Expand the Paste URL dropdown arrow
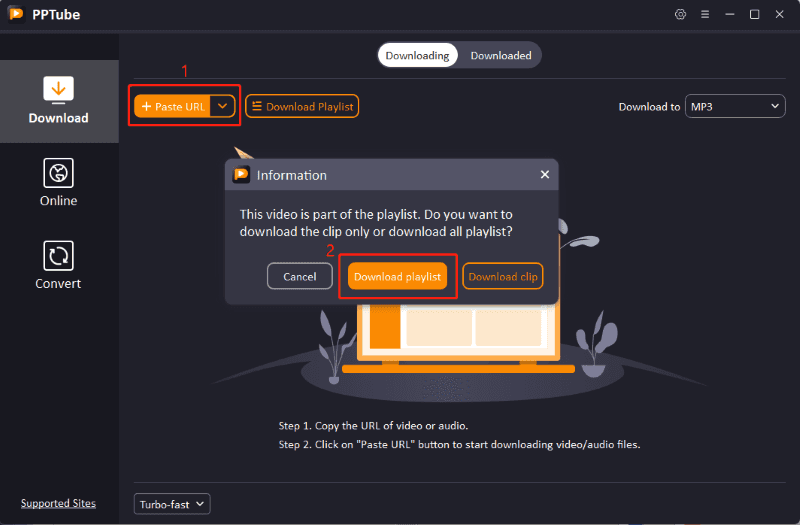The width and height of the screenshot is (800, 525). point(223,106)
